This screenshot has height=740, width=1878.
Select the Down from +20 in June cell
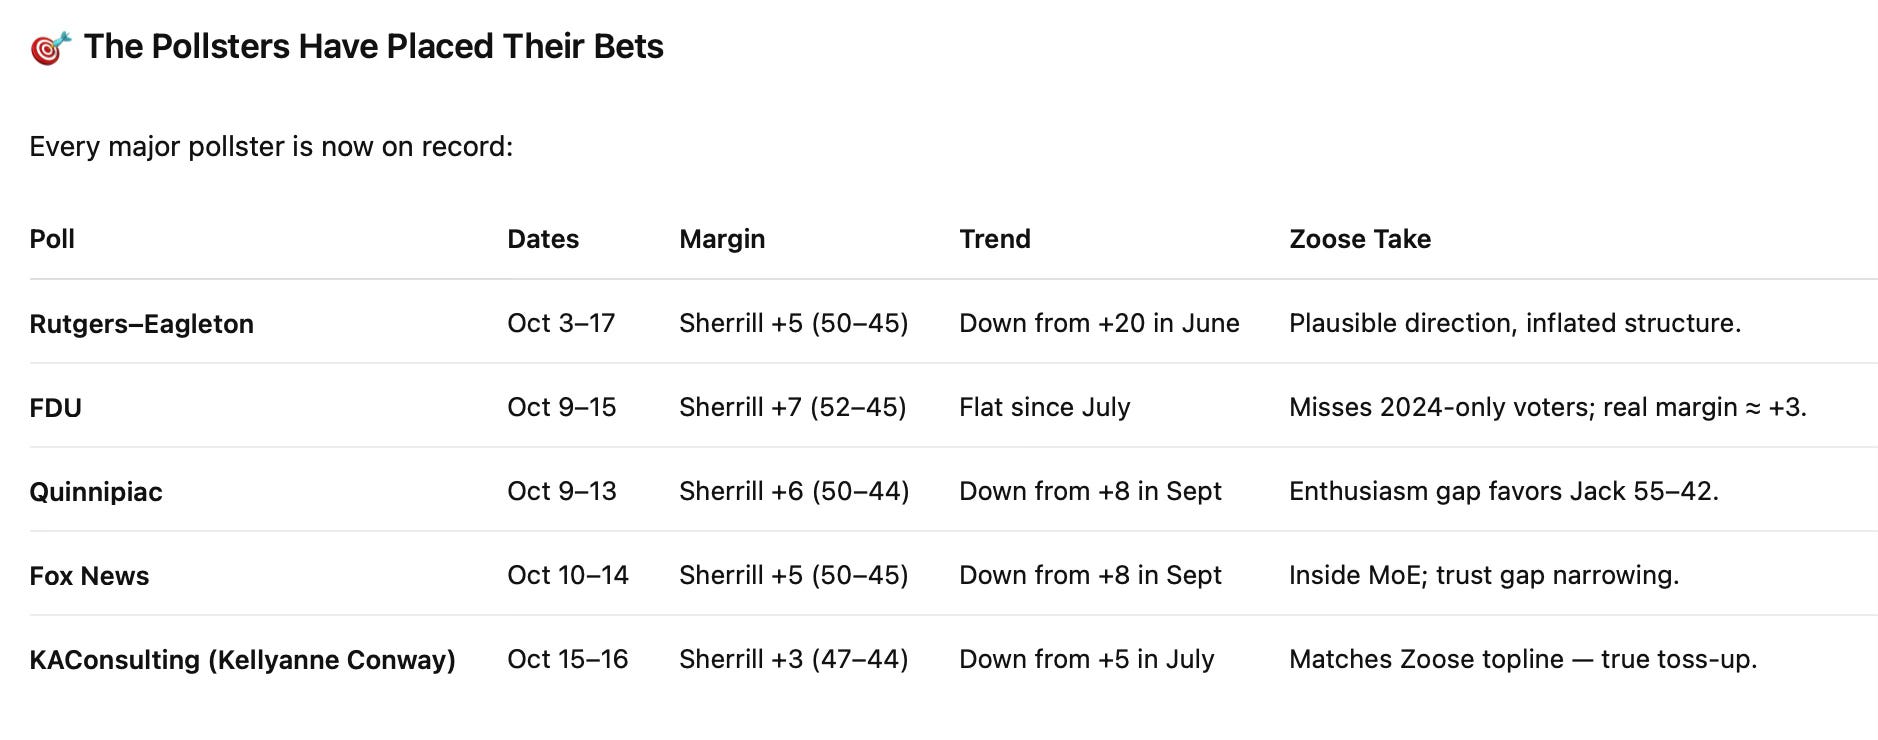[x=1099, y=323]
